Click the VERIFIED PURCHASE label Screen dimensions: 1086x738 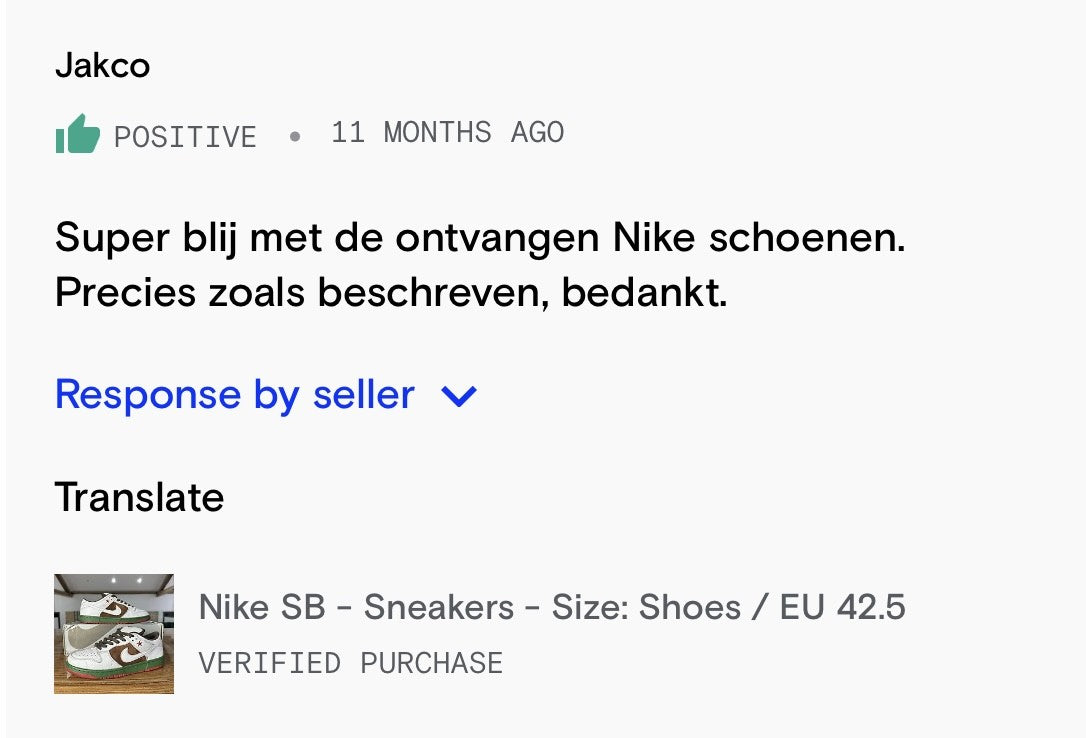350,663
